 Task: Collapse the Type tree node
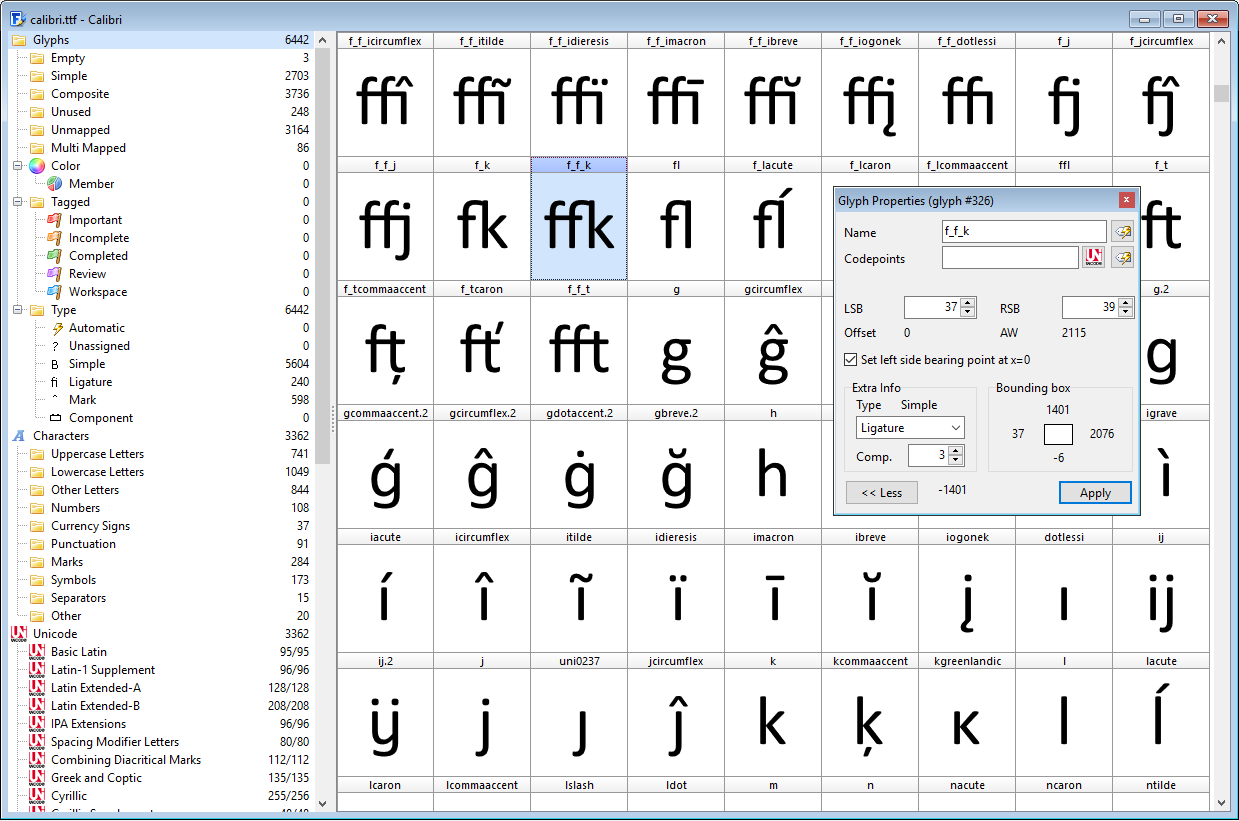click(x=18, y=310)
